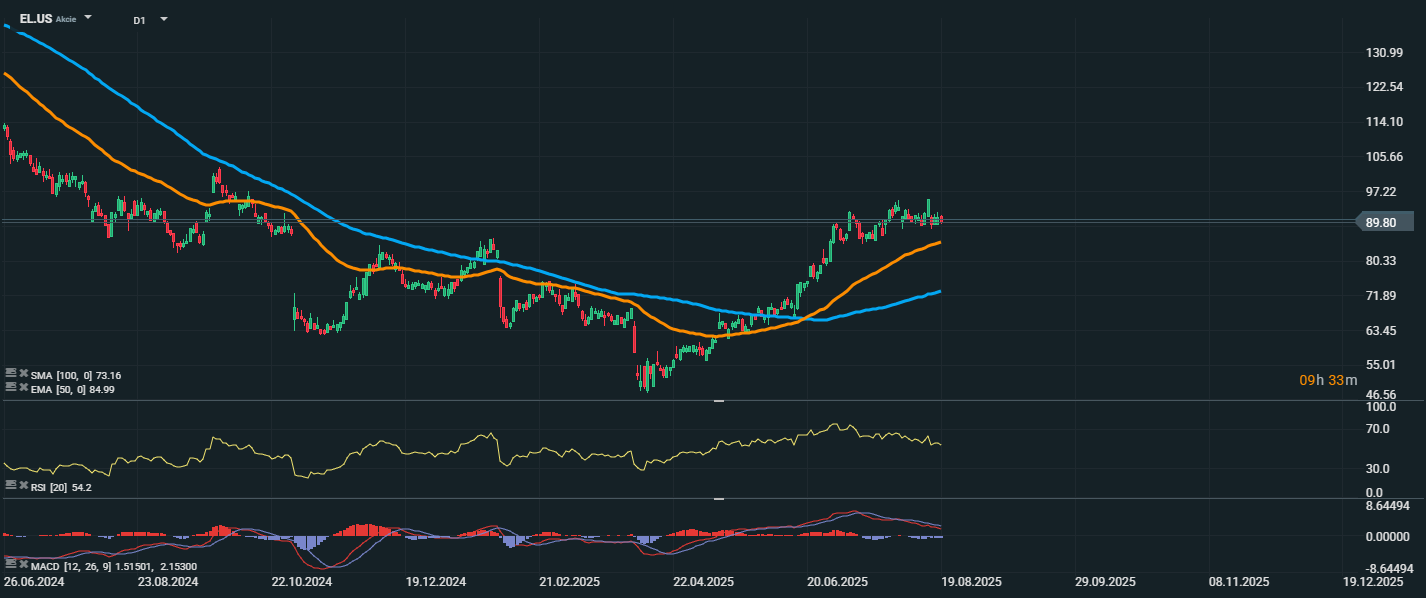This screenshot has width=1426, height=598.
Task: Click the 122.54 price axis label
Action: tap(1382, 87)
